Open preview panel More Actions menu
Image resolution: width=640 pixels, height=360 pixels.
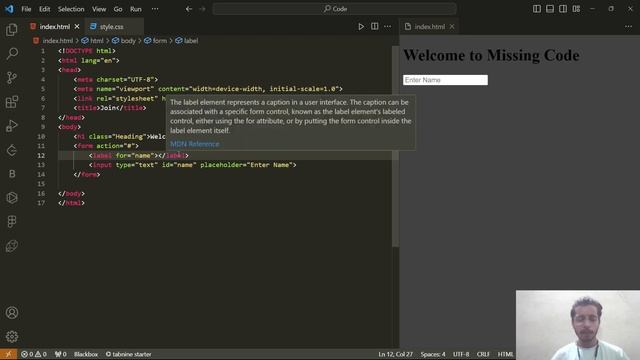pyautogui.click(x=628, y=27)
